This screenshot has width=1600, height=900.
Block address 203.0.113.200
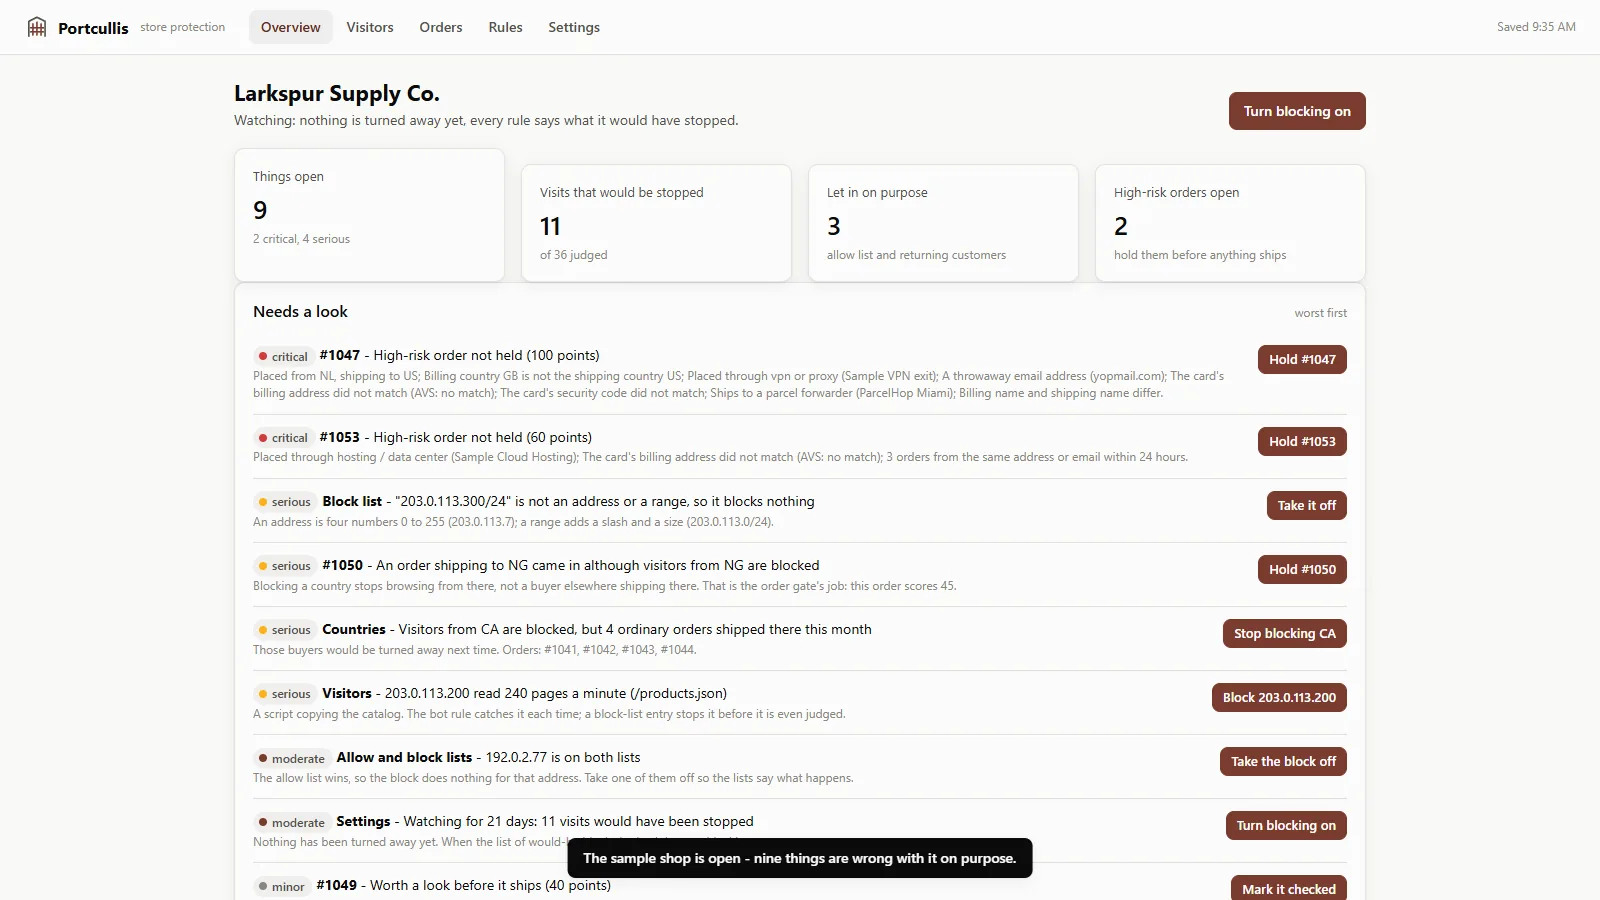[x=1279, y=697]
